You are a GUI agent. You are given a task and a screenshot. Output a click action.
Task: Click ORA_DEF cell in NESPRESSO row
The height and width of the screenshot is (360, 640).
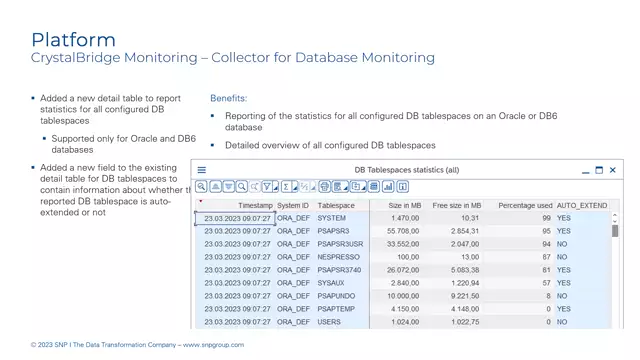[293, 257]
